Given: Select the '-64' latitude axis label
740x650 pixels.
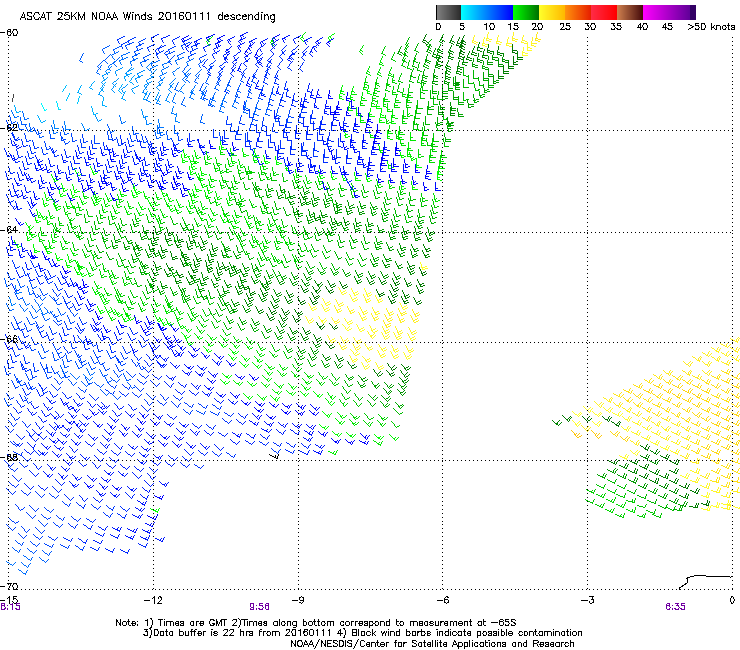Looking at the screenshot, I should tap(9, 230).
